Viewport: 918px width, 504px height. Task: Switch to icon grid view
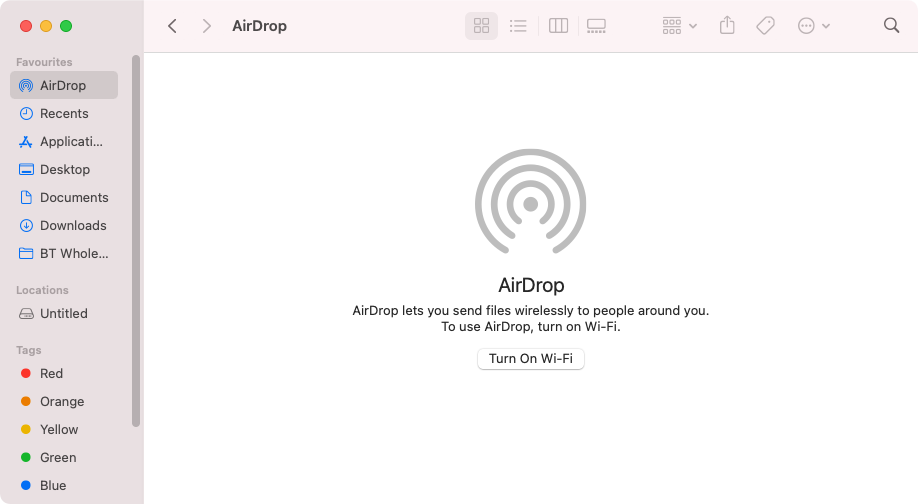click(x=481, y=26)
